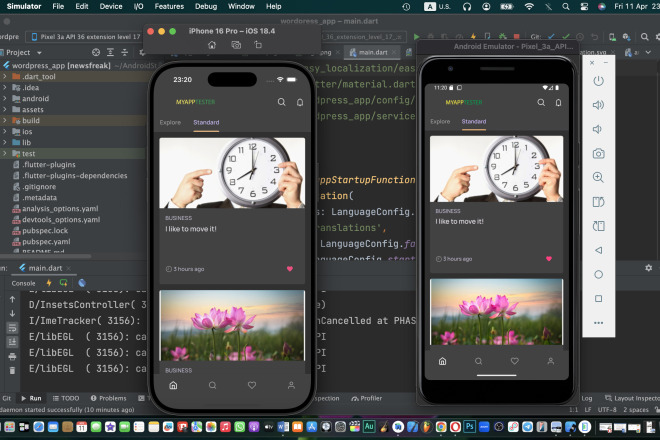This screenshot has height=440, width=660.
Task: Open the search tab in the iPhone bottom bar
Action: [x=213, y=385]
